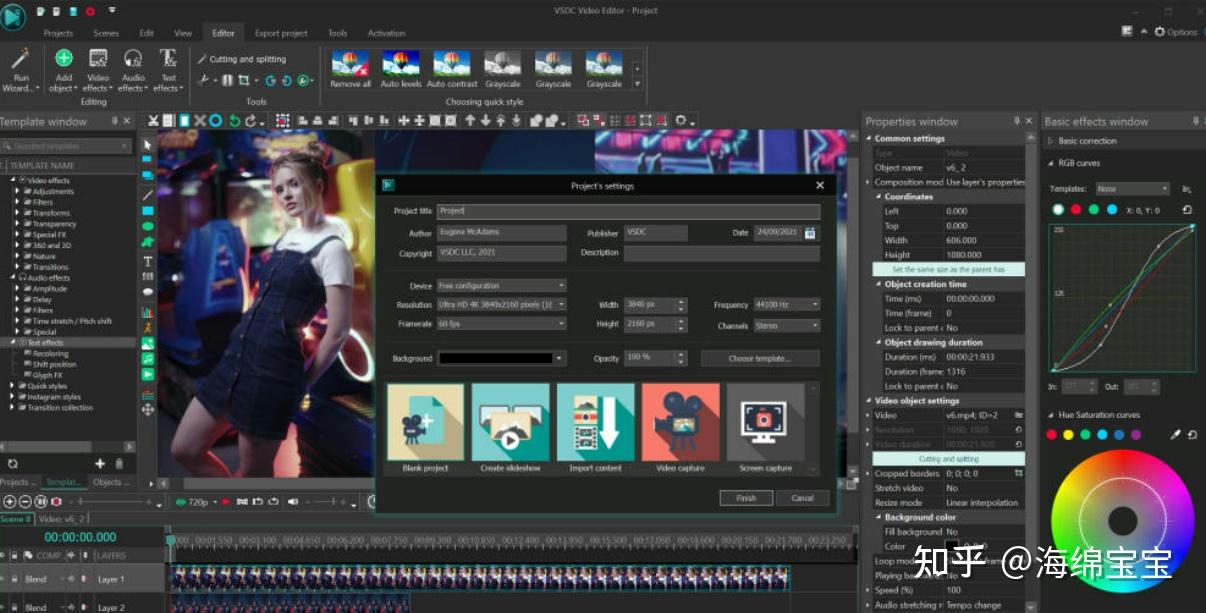Viewport: 1206px width, 613px height.
Task: Switch to Export project tab
Action: point(281,33)
